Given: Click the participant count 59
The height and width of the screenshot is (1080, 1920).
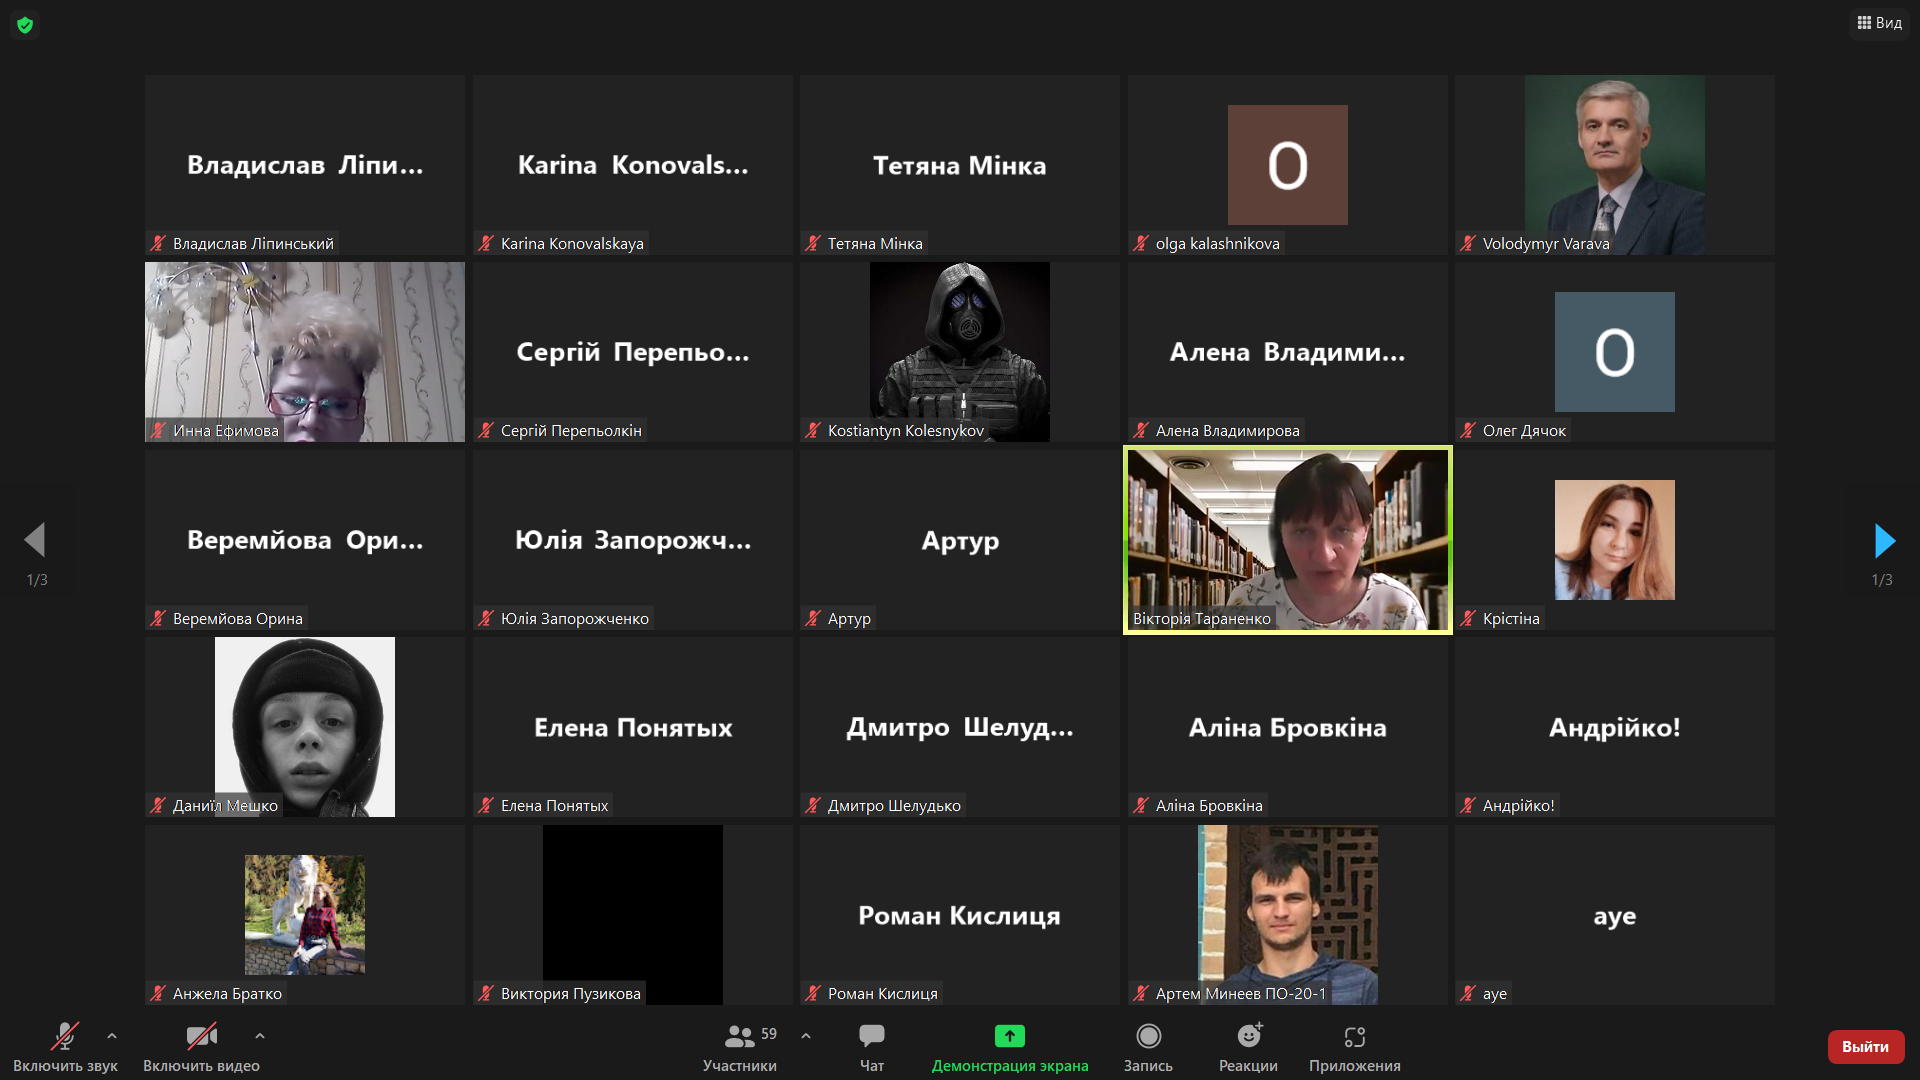Looking at the screenshot, I should click(769, 1034).
